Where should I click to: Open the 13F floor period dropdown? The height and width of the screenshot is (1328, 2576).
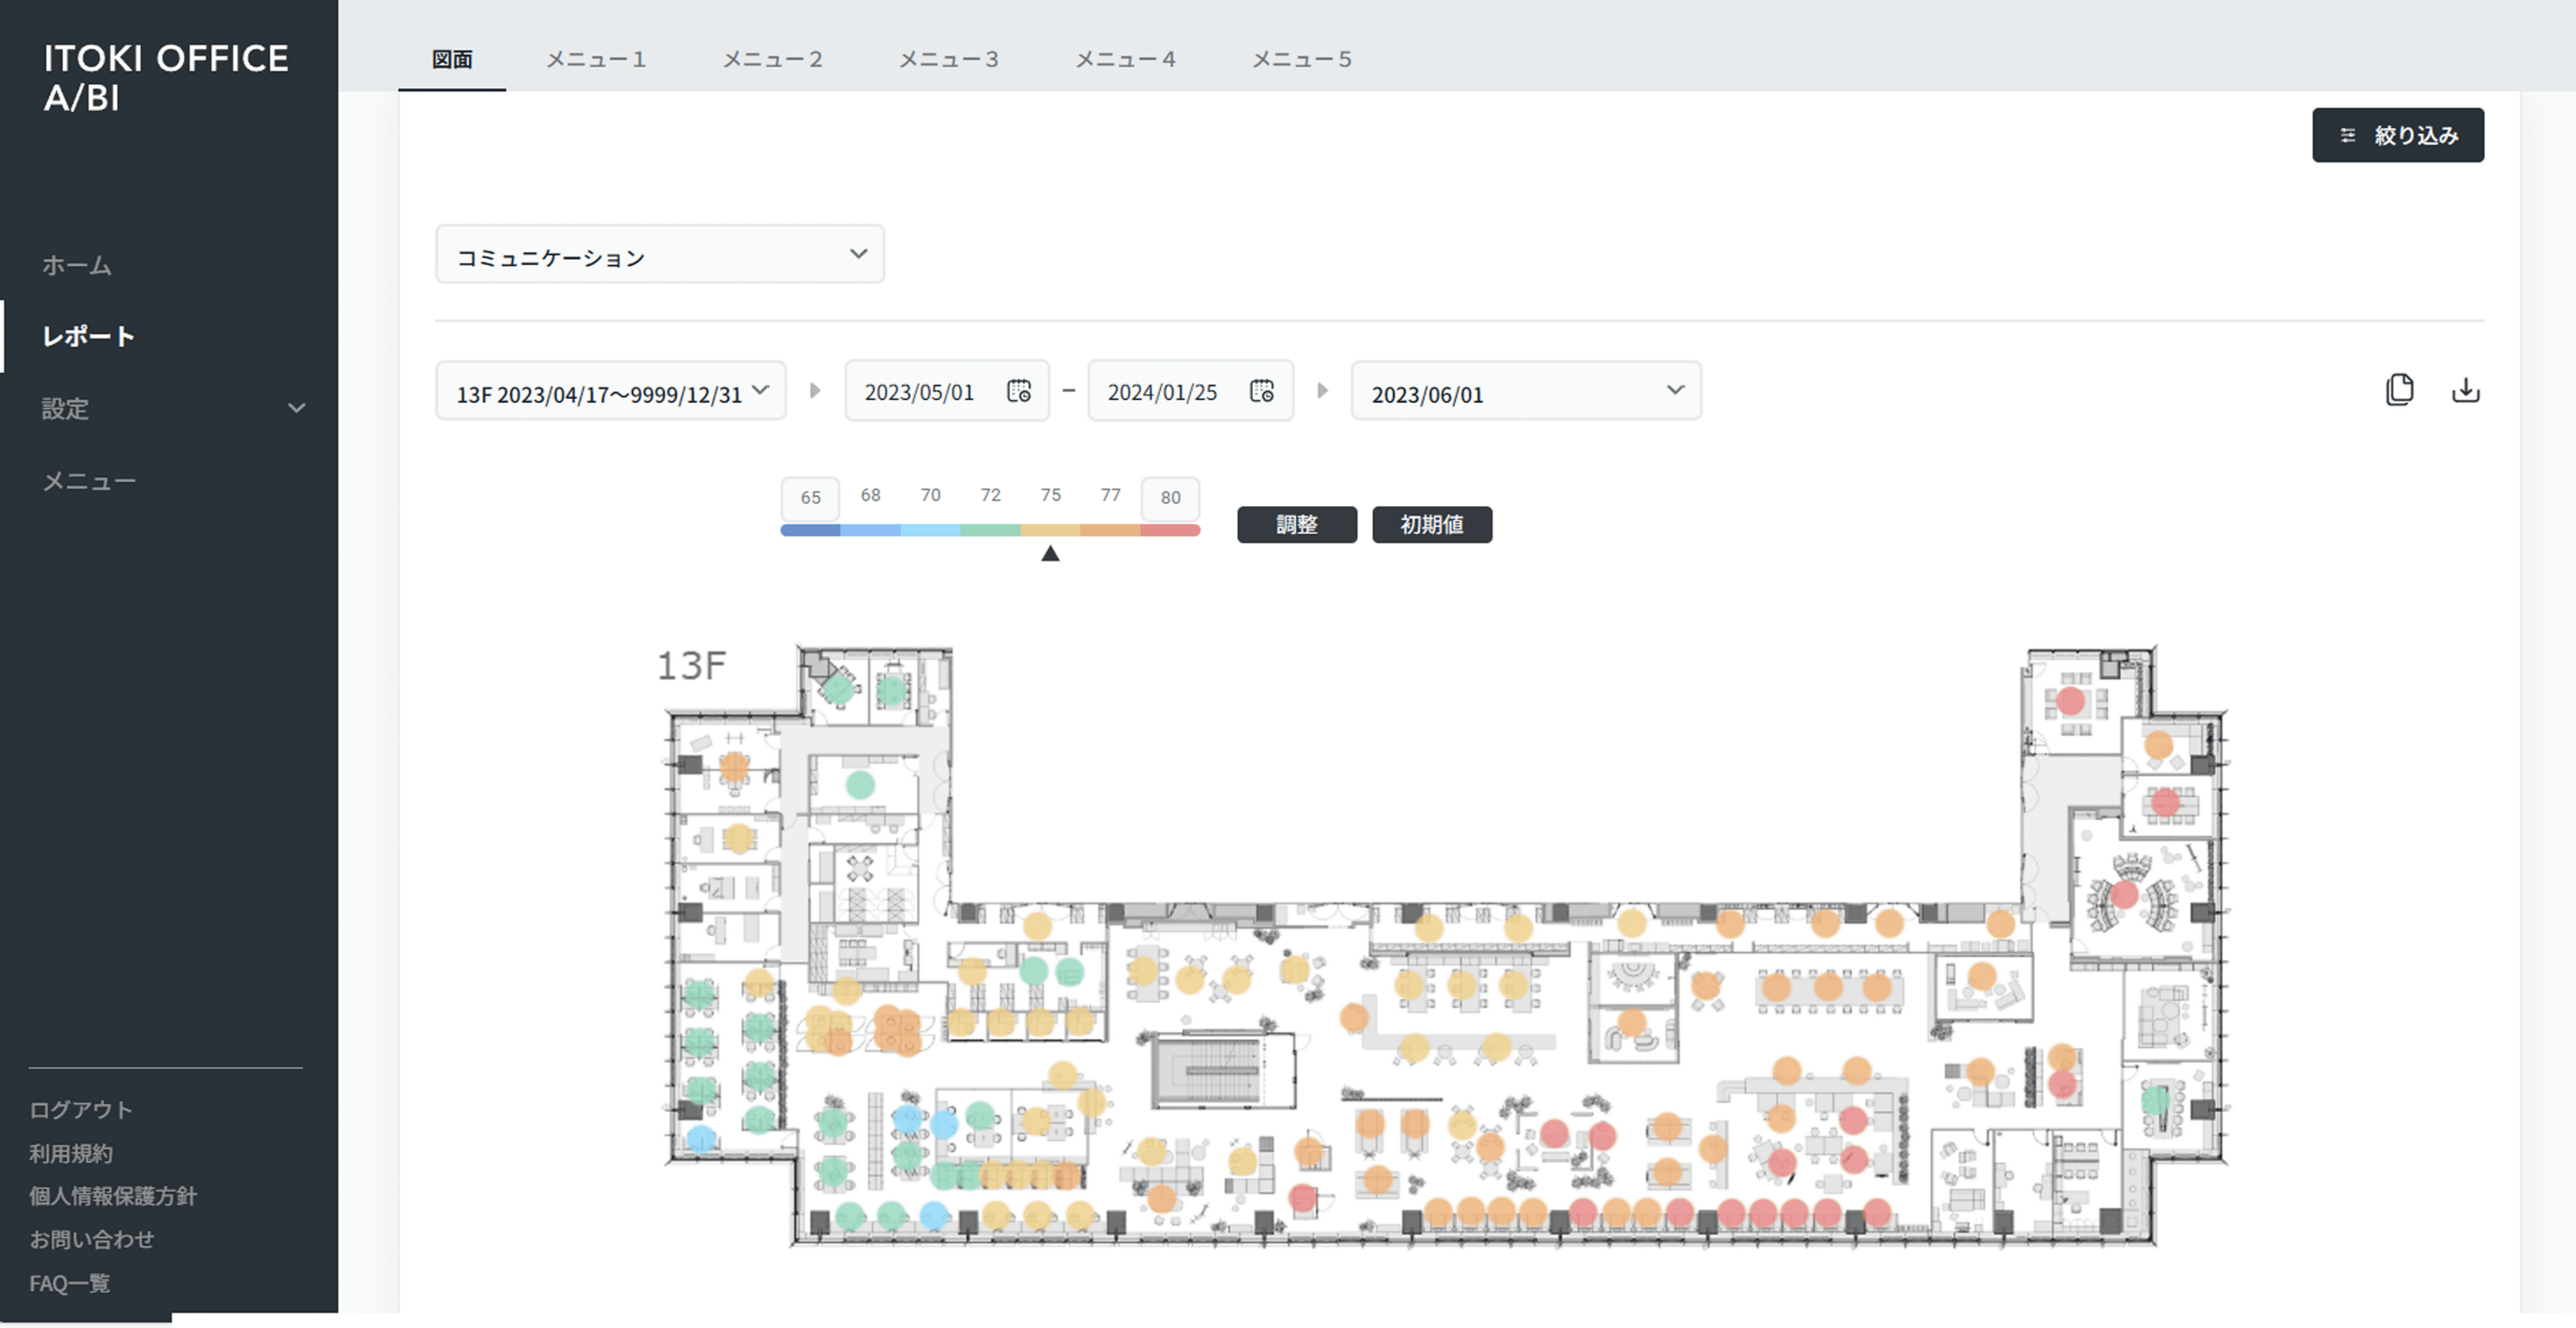(611, 392)
